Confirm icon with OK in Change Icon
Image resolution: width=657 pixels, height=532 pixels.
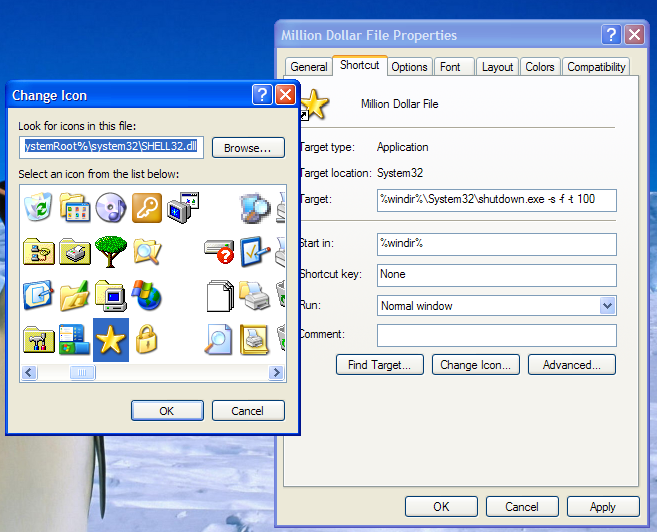(167, 411)
